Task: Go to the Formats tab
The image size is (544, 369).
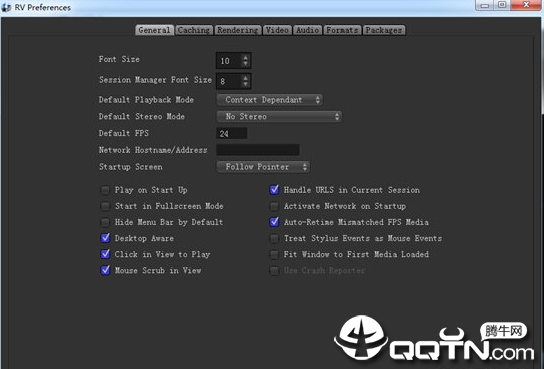Action: click(x=342, y=30)
